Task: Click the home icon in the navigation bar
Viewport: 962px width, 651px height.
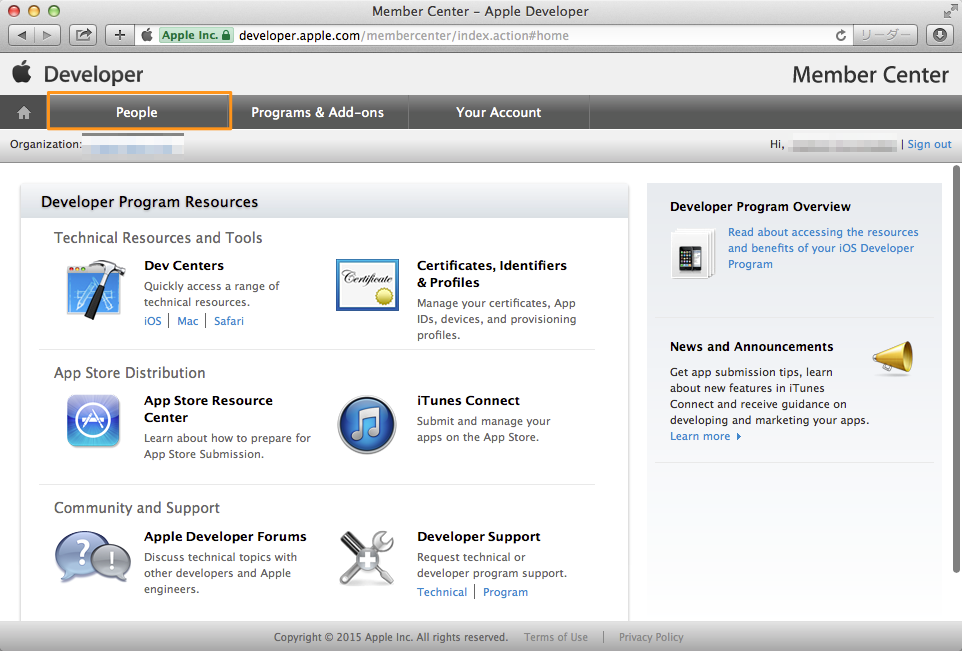Action: pos(24,112)
